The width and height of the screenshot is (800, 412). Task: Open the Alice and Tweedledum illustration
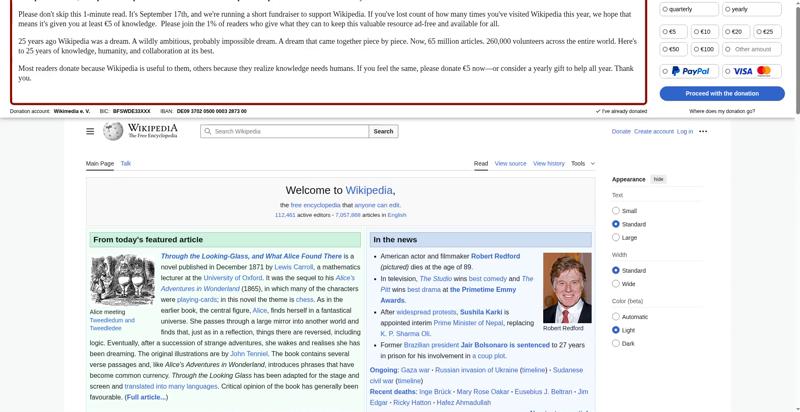(x=122, y=279)
